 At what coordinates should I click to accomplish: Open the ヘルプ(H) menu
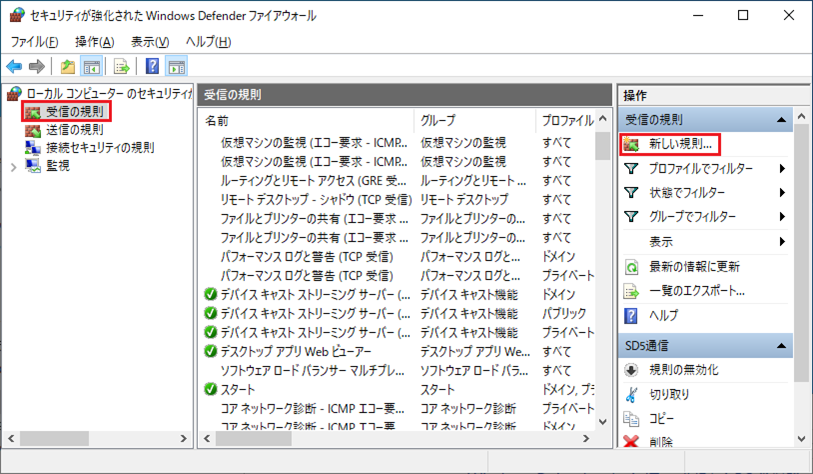click(x=208, y=41)
